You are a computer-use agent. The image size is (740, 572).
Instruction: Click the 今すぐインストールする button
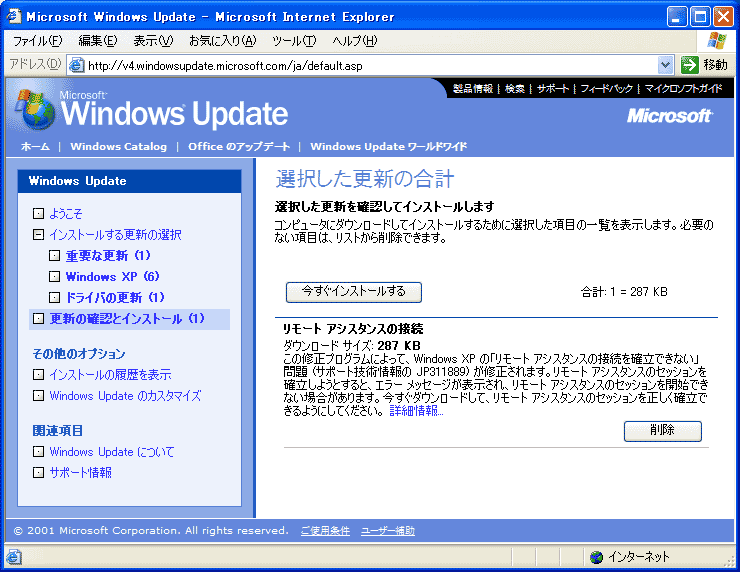(x=353, y=292)
